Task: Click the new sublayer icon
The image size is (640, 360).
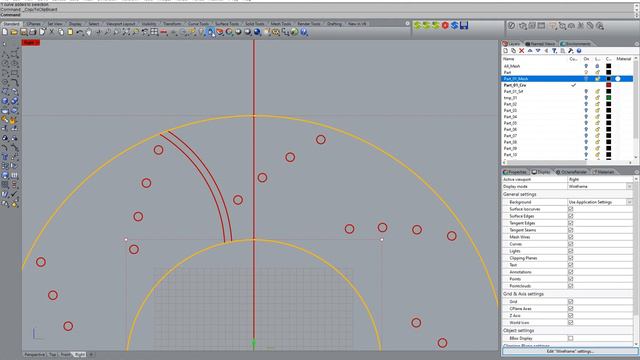Action: tap(513, 51)
